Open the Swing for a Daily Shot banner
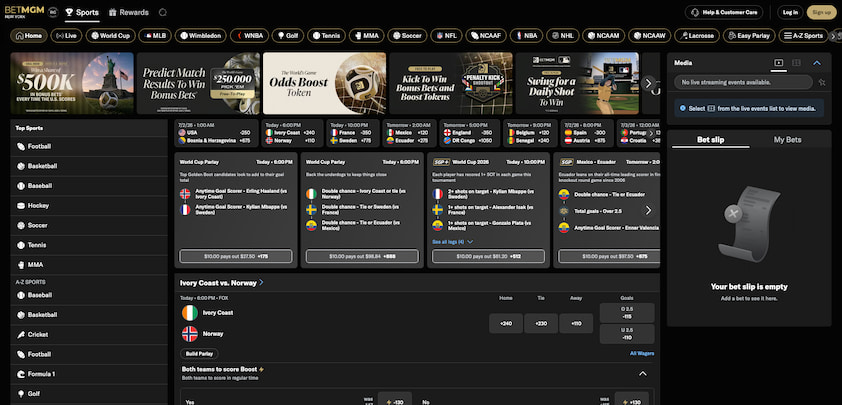 pos(577,83)
